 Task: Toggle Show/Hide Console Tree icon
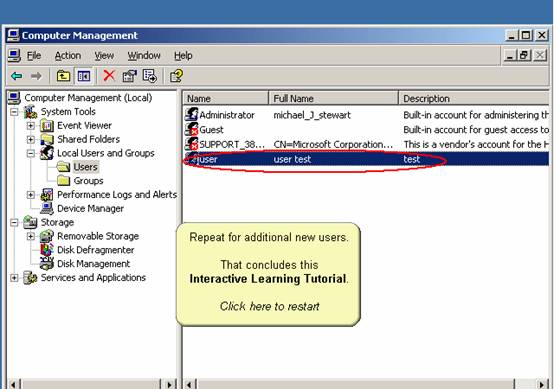(x=84, y=76)
